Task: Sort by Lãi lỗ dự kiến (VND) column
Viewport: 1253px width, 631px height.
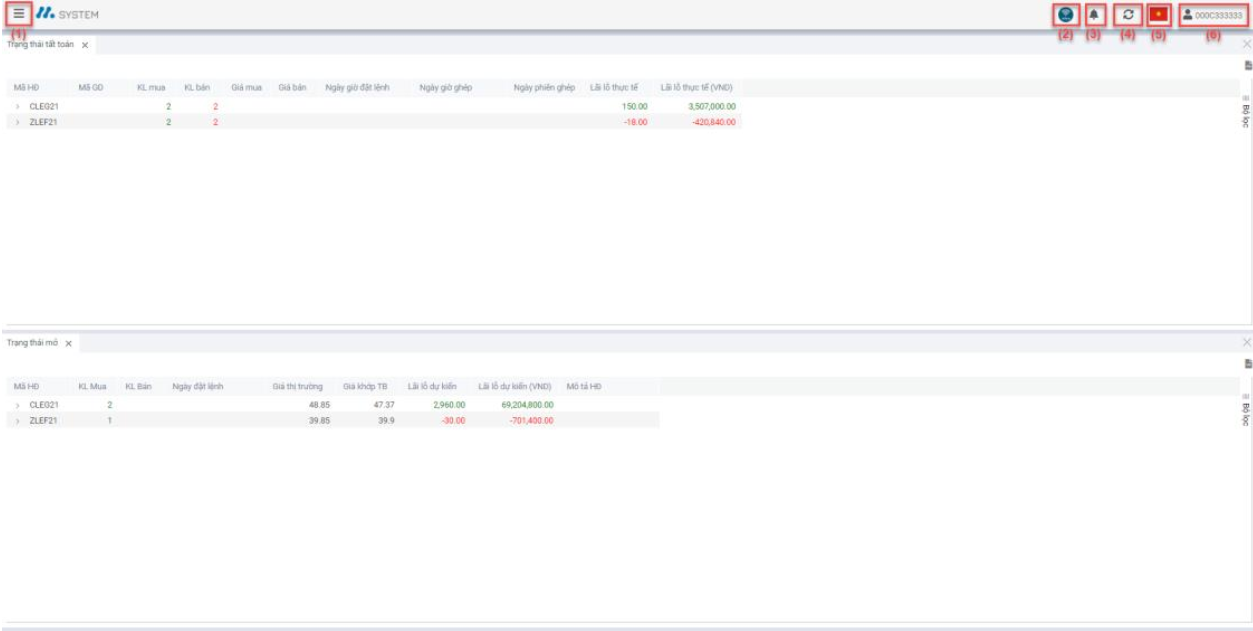Action: 515,386
